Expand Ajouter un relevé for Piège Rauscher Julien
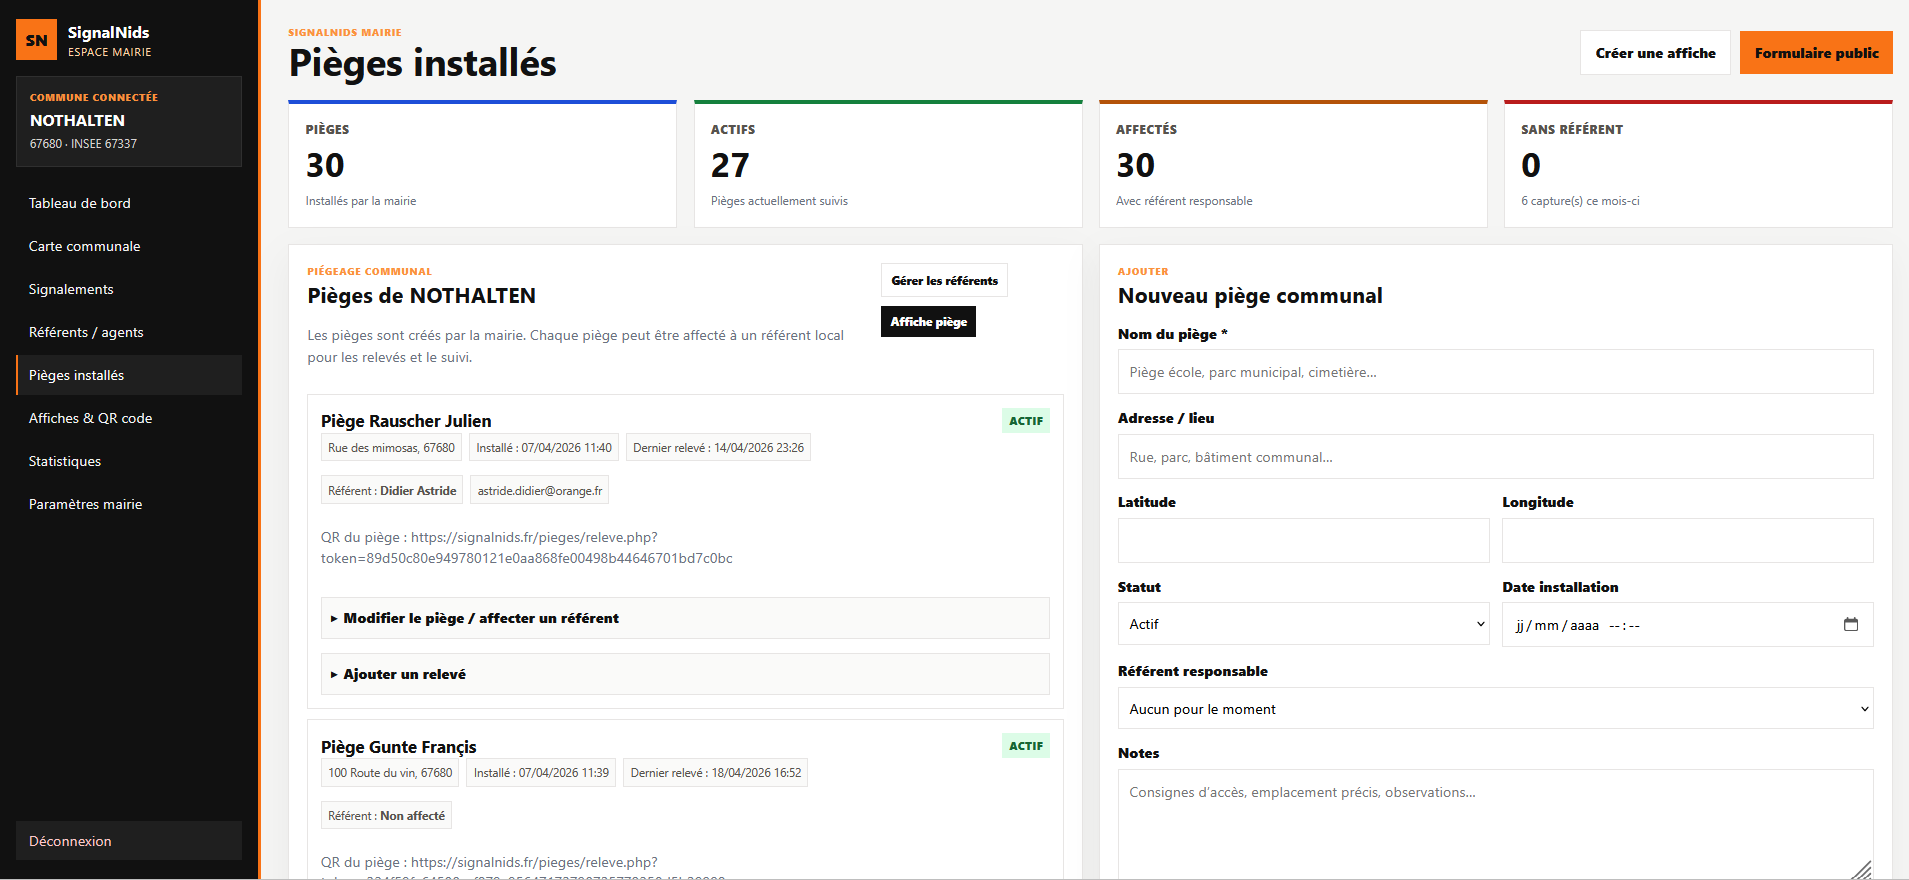 coord(685,674)
